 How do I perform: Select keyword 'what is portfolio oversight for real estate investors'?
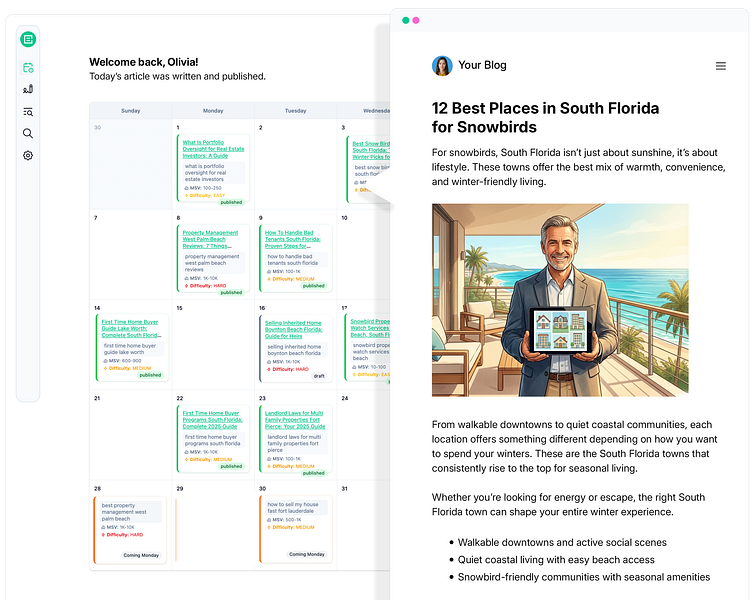pyautogui.click(x=214, y=173)
